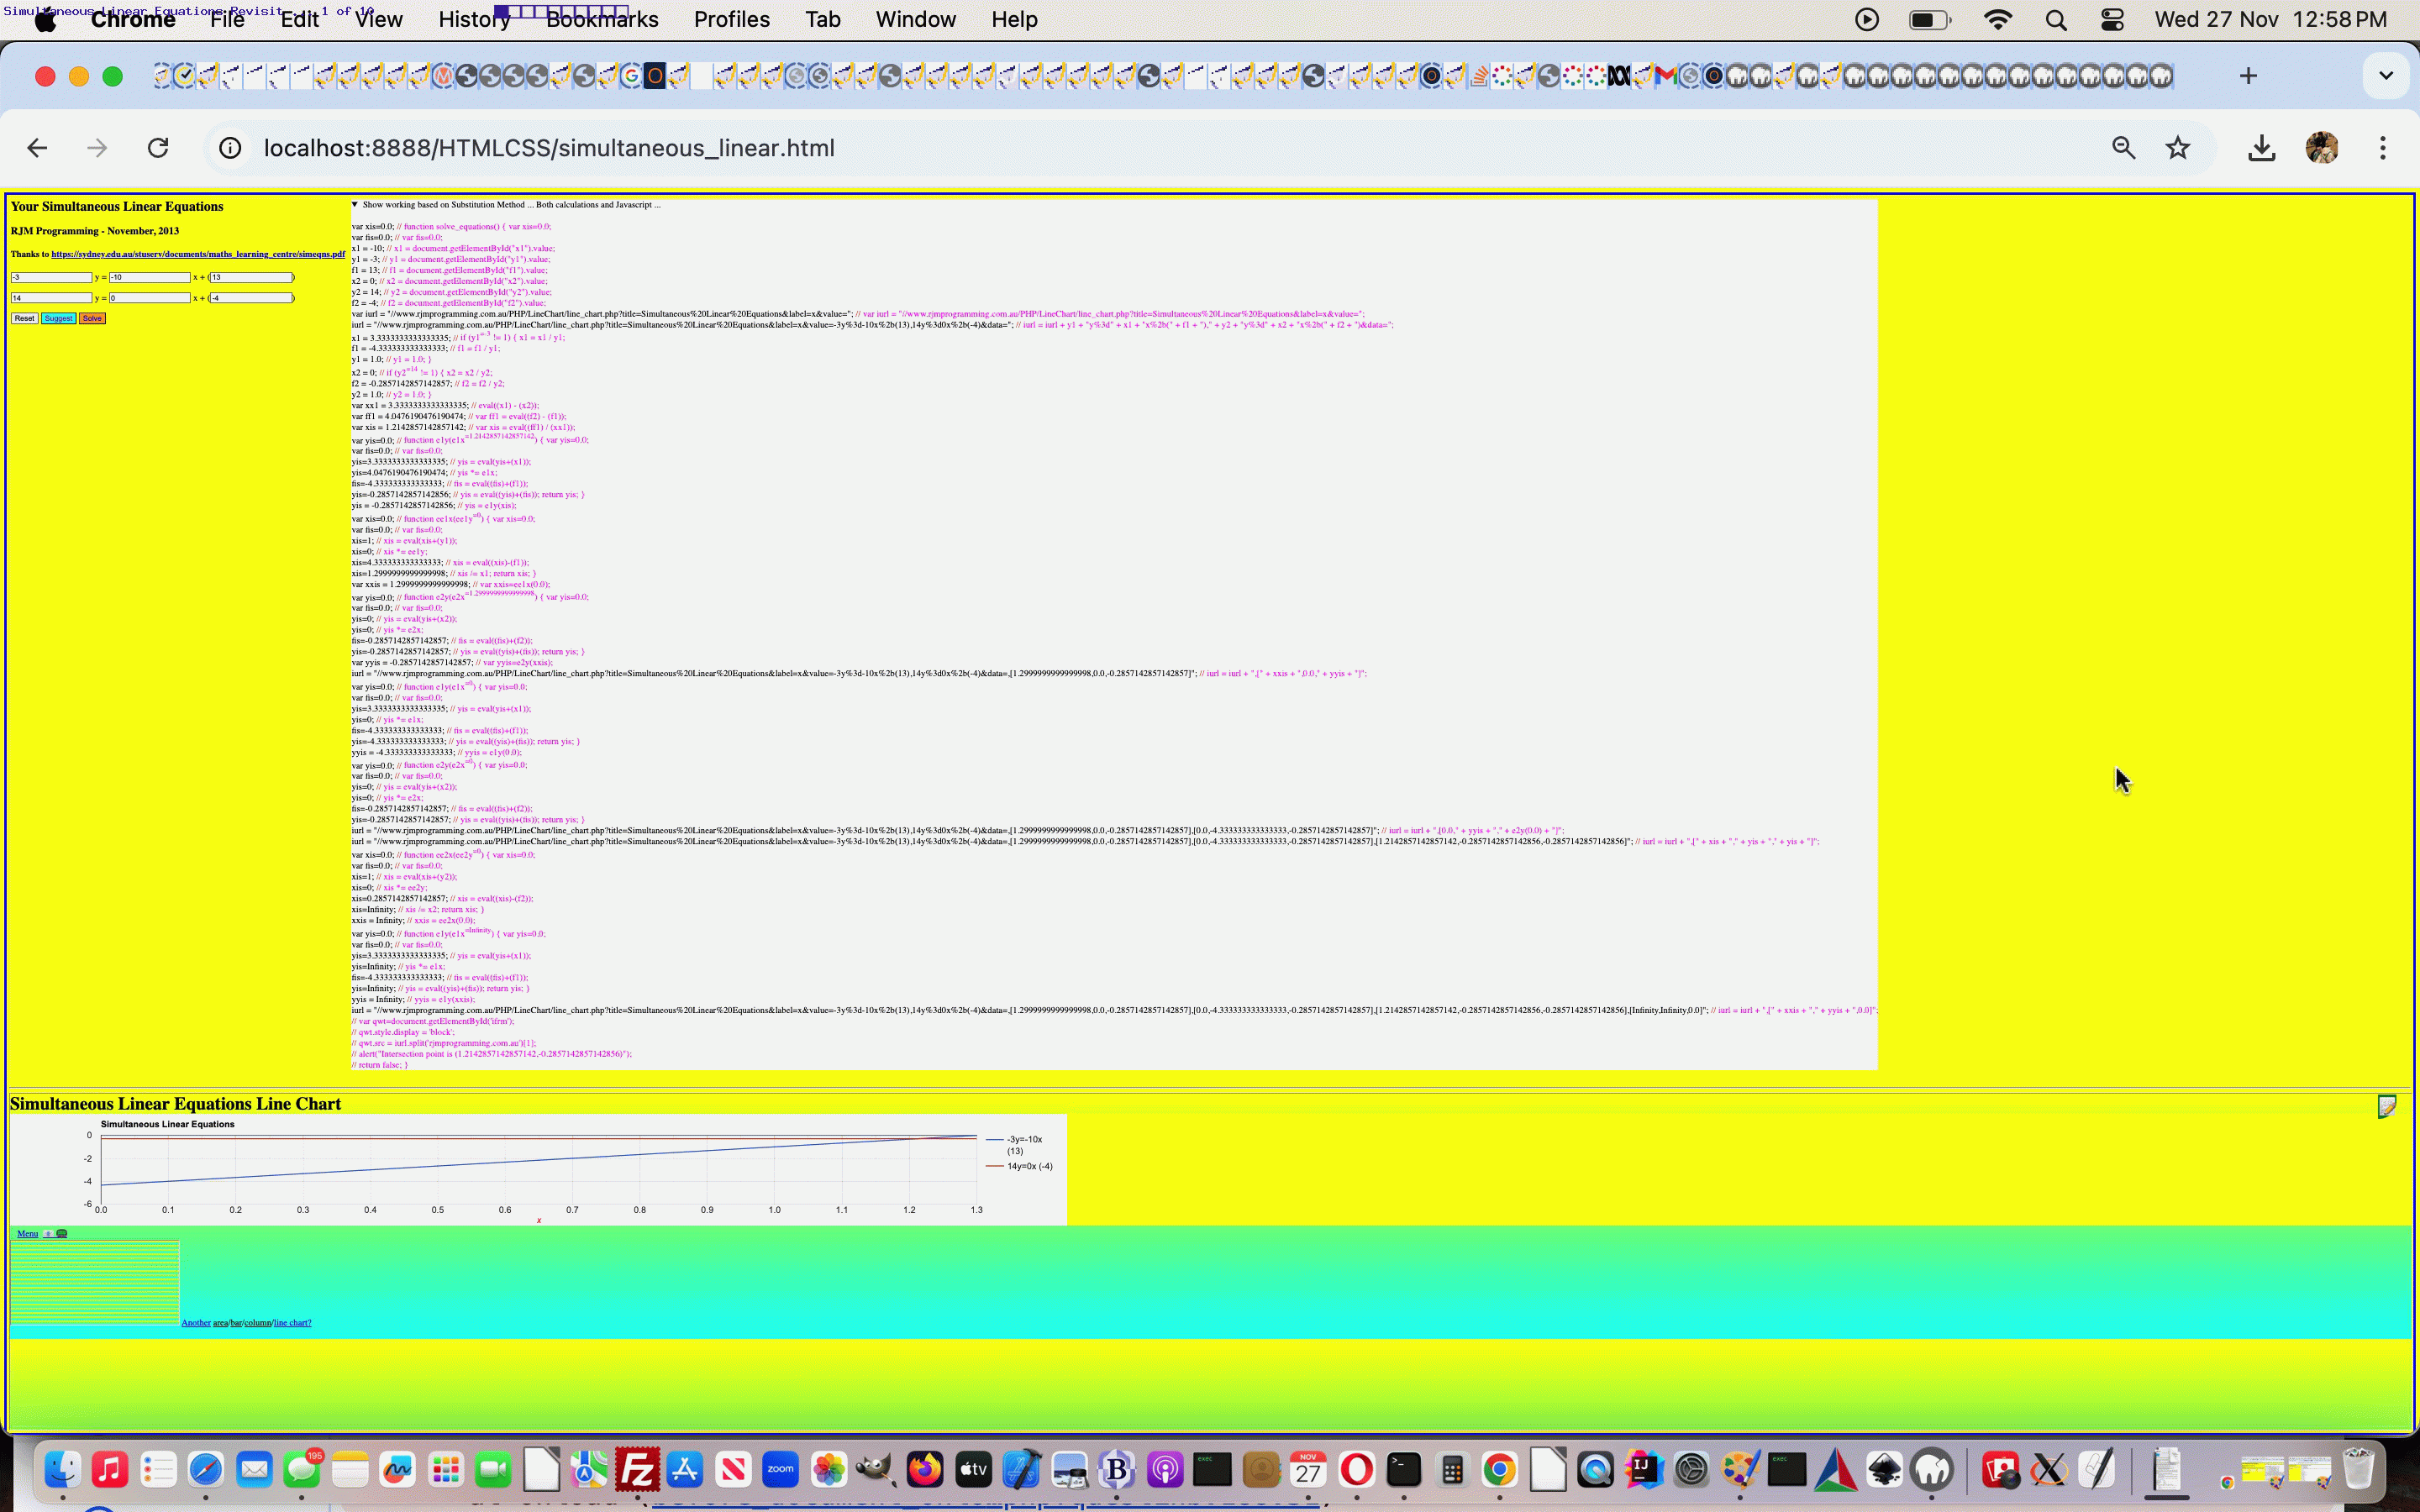This screenshot has width=2420, height=1512.
Task: Reload the page with the refresh icon
Action: pos(158,148)
